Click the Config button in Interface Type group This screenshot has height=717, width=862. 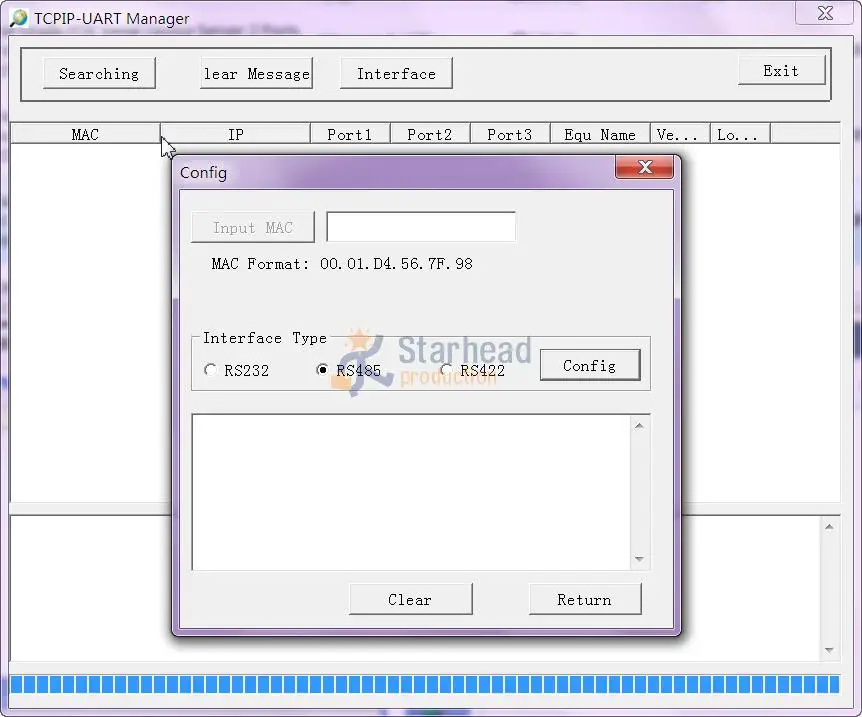590,365
